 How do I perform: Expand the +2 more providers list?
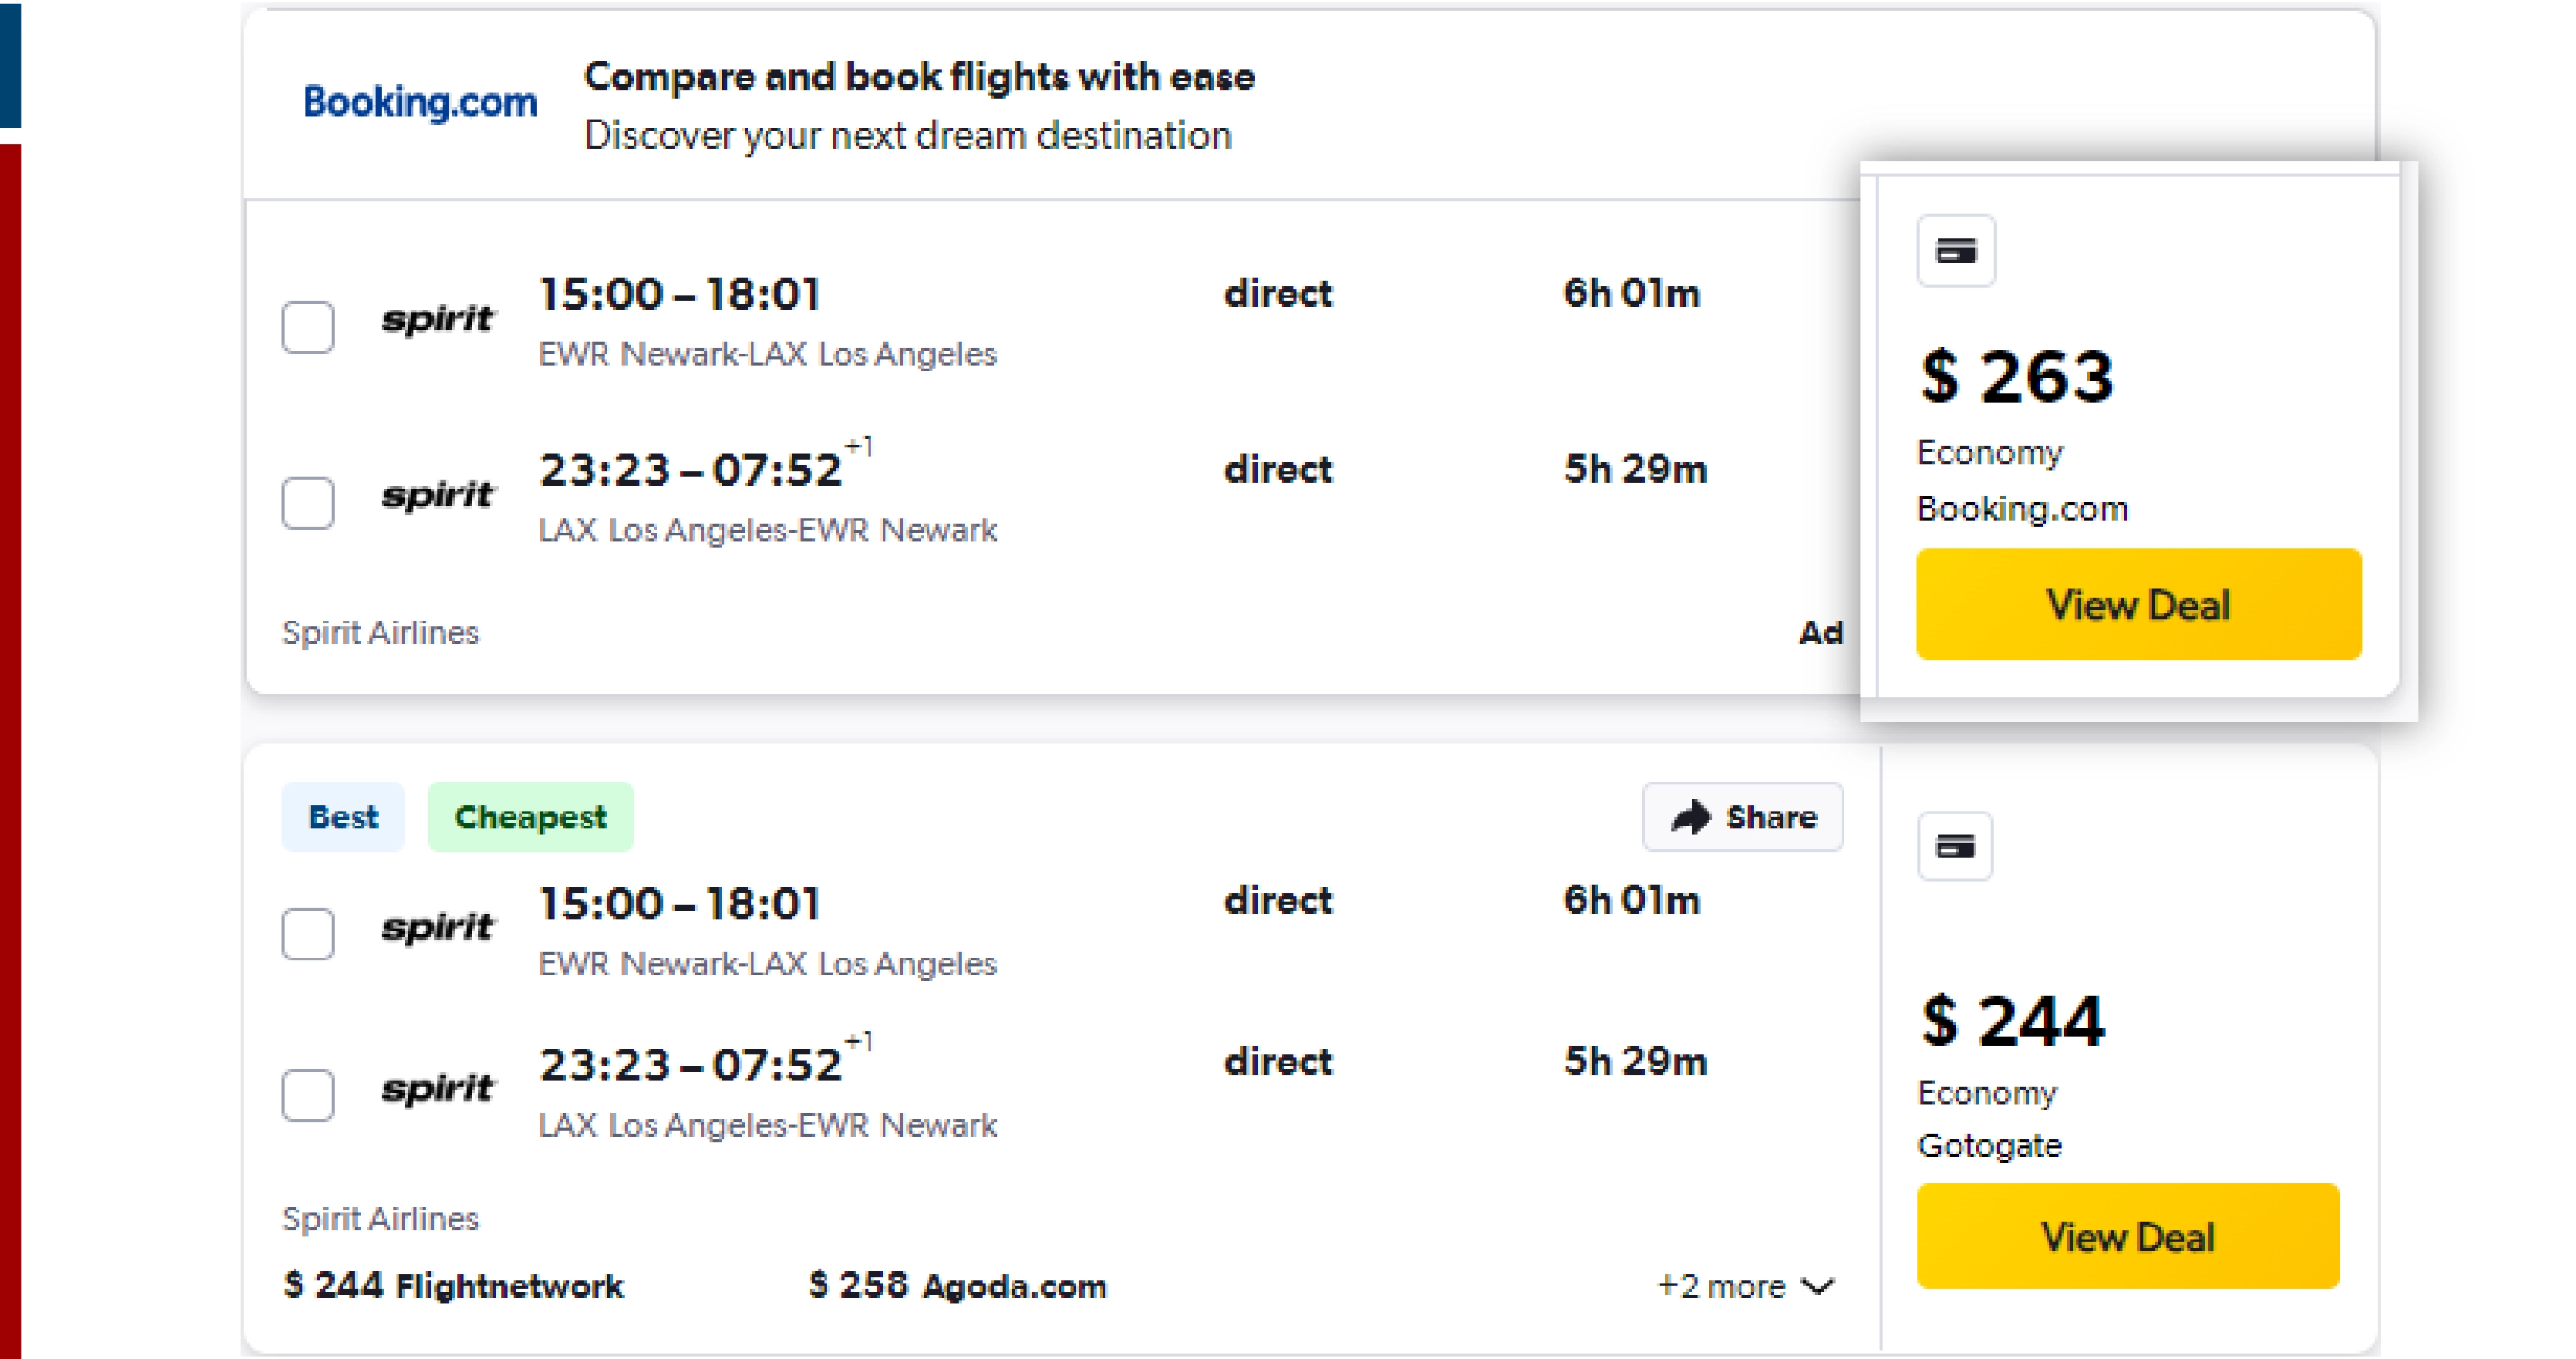point(1746,1286)
